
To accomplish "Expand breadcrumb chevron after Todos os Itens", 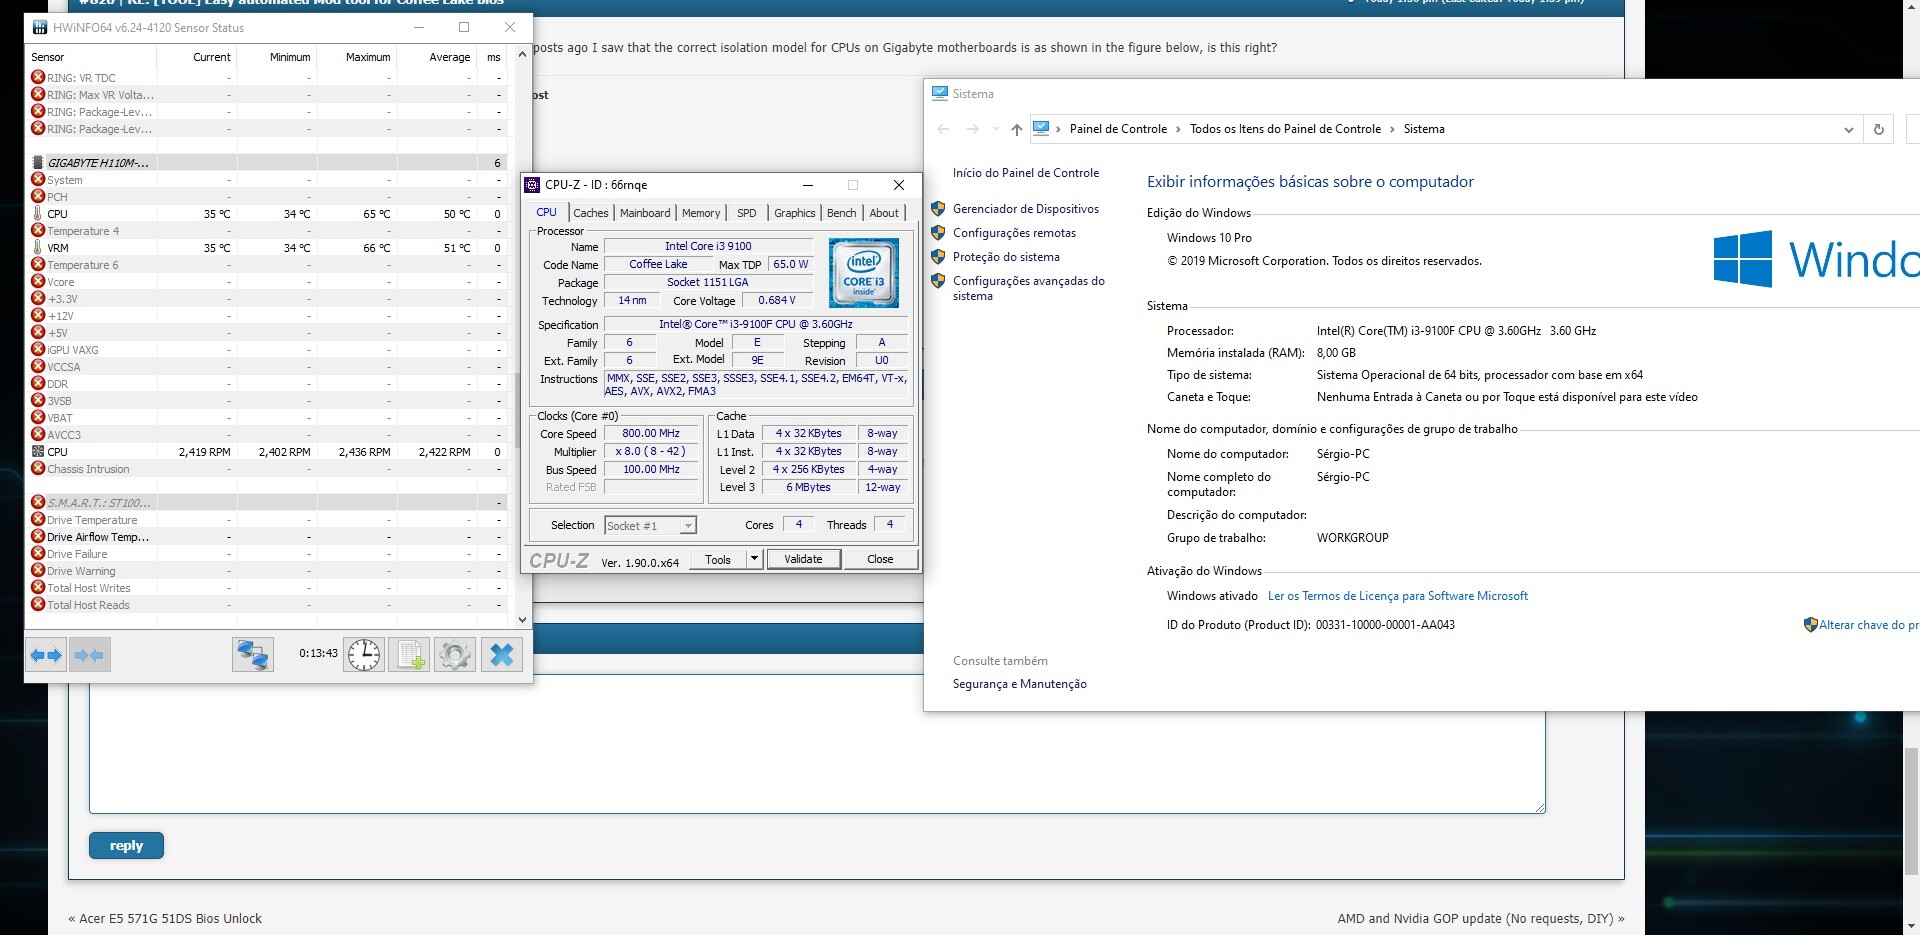I will click(x=1392, y=129).
